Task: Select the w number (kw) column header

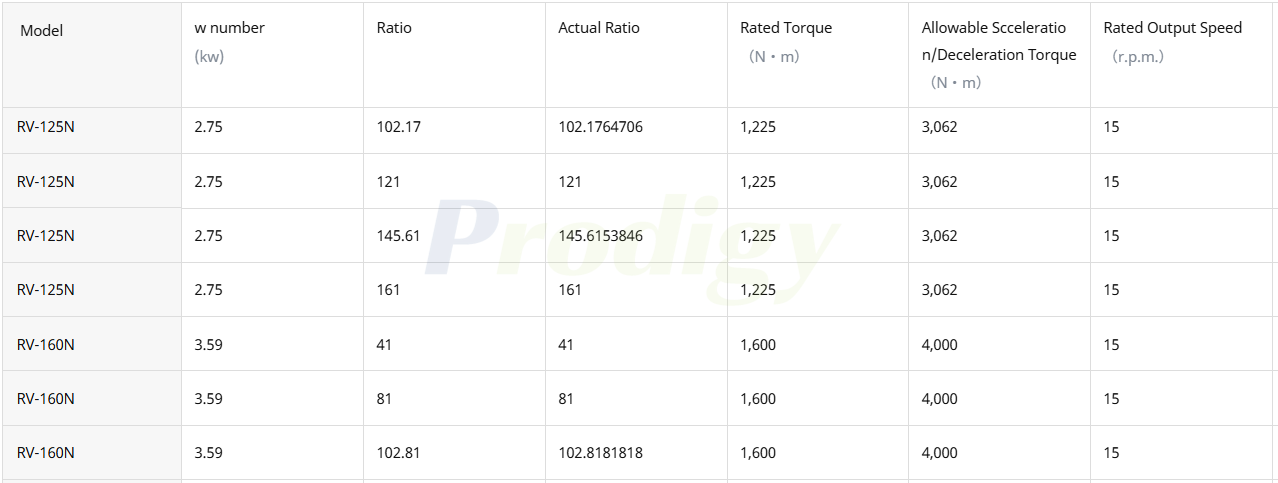Action: pos(272,54)
